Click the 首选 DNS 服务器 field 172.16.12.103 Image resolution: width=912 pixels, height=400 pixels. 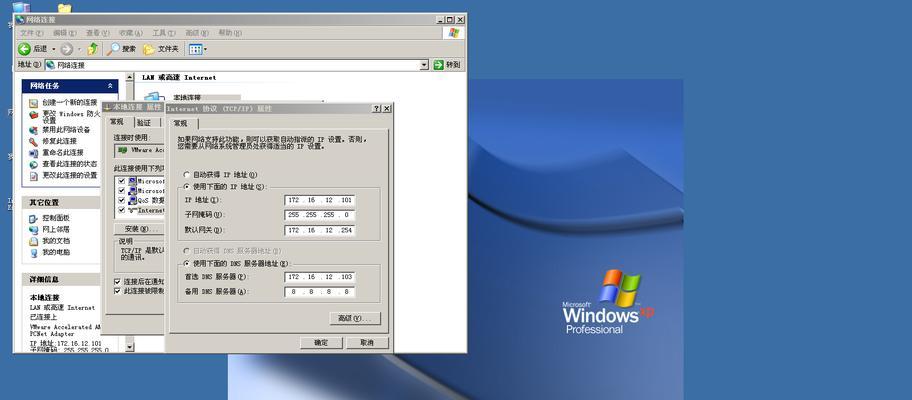coord(320,277)
